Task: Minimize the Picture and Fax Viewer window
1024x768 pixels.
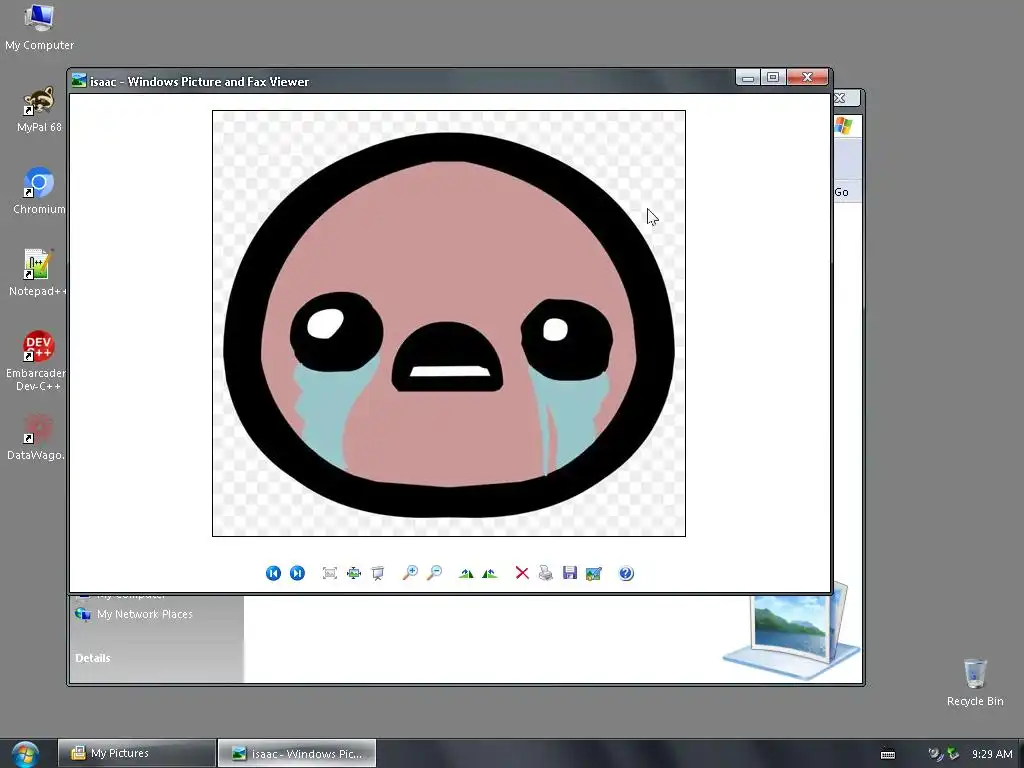Action: (748, 78)
